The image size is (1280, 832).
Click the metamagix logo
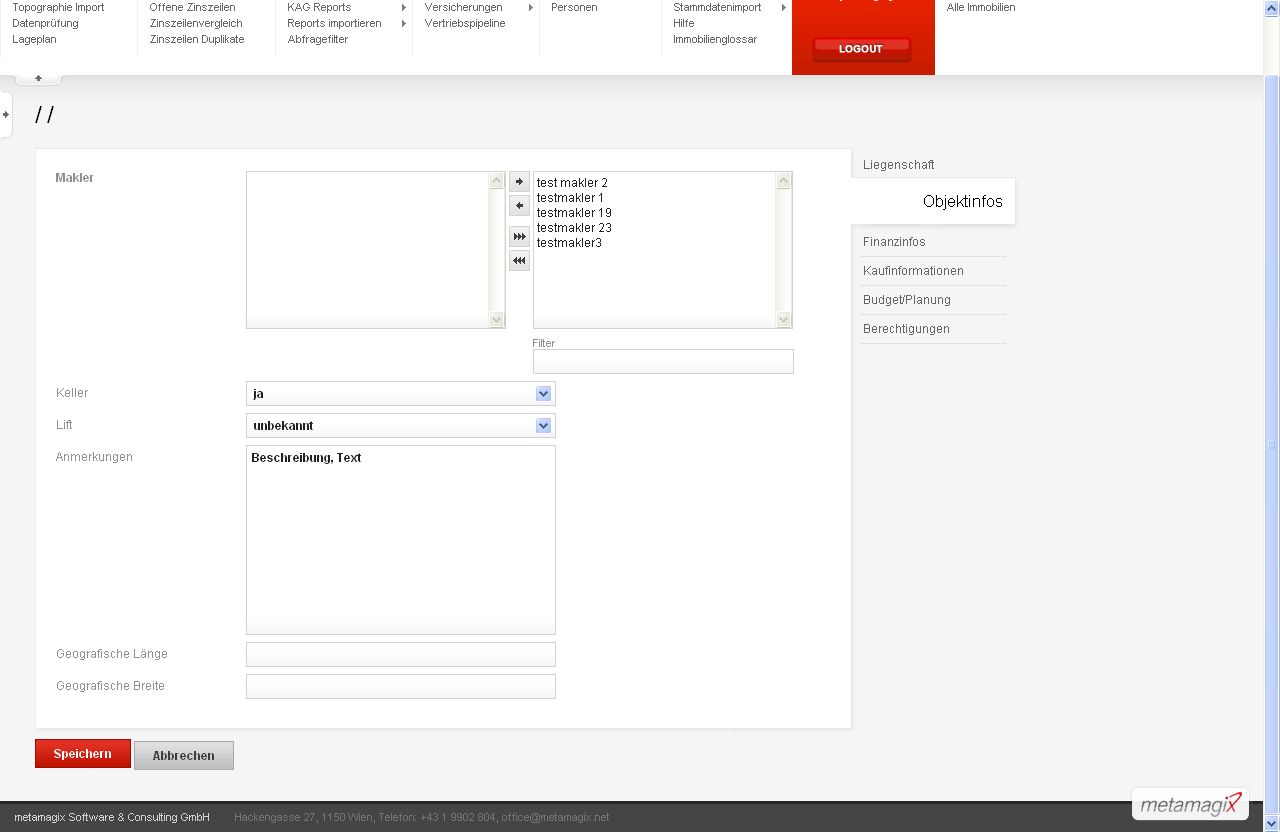click(x=1190, y=804)
